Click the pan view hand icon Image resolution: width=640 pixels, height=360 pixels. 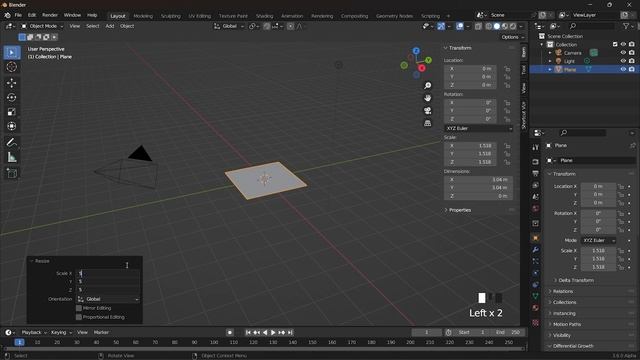tap(427, 98)
